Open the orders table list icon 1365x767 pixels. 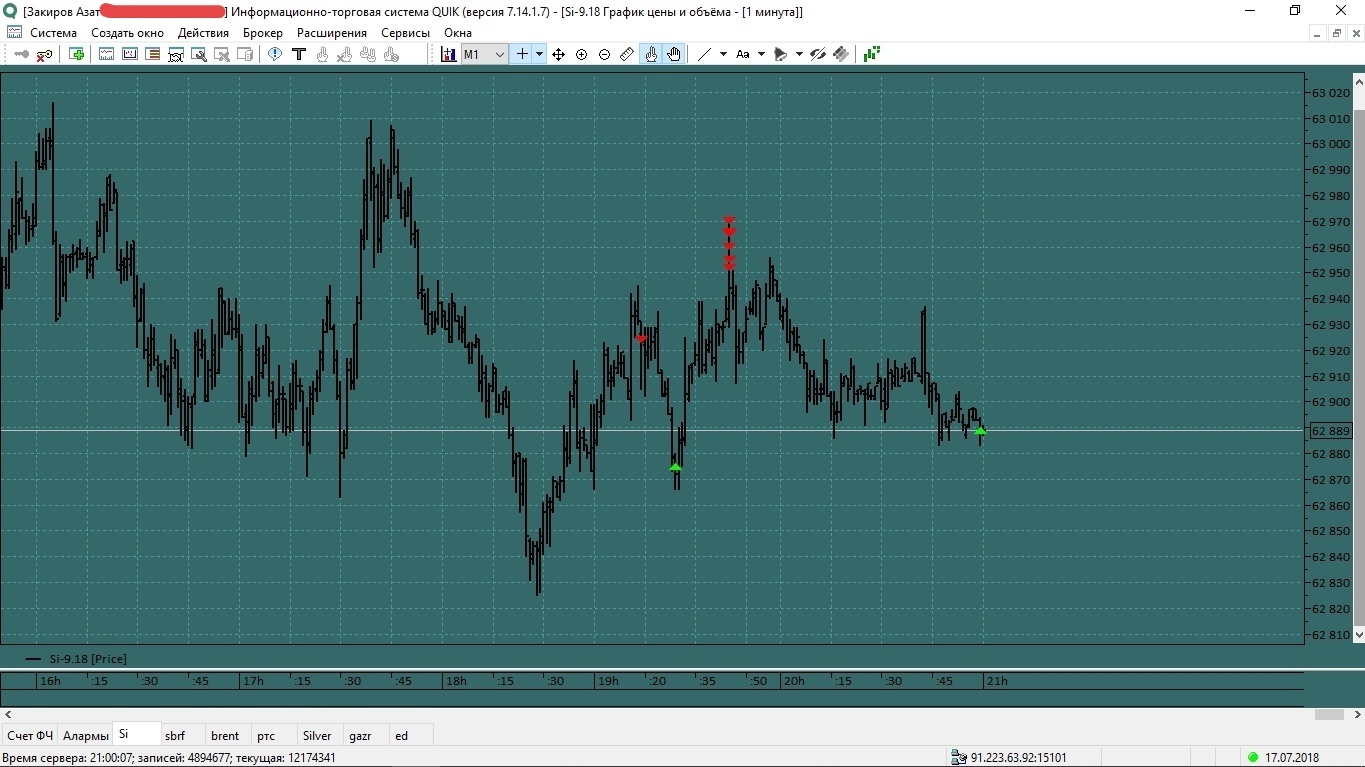click(153, 54)
